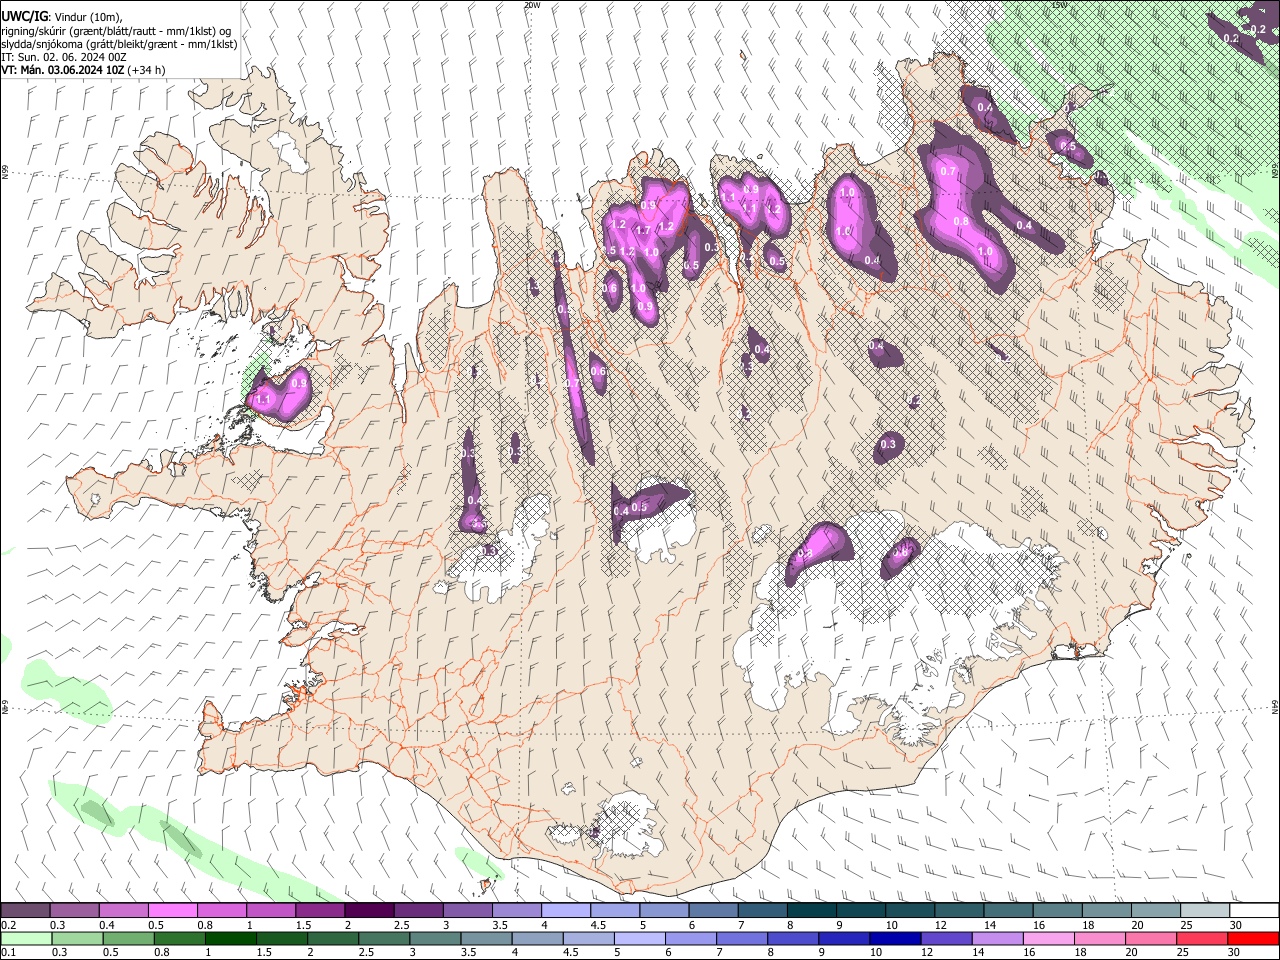Select the violet rain swatch between 14 and 16

(996, 938)
